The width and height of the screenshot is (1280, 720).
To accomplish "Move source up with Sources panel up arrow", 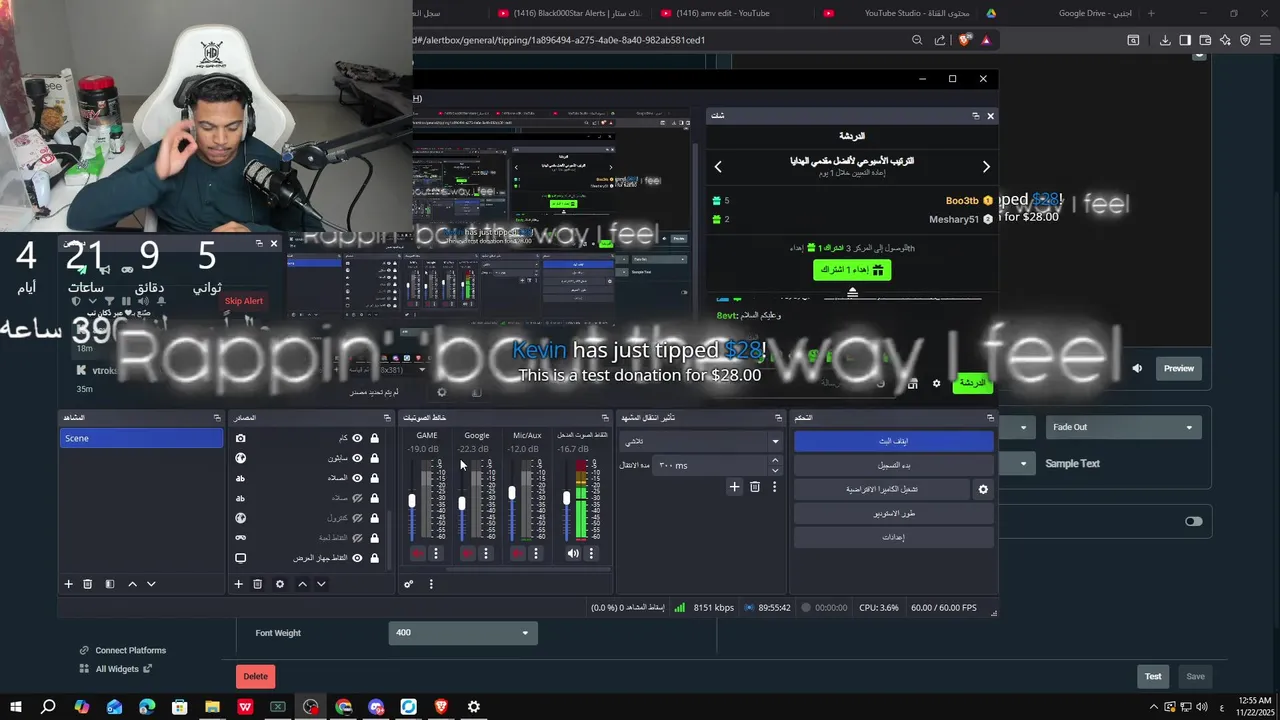I will (302, 584).
